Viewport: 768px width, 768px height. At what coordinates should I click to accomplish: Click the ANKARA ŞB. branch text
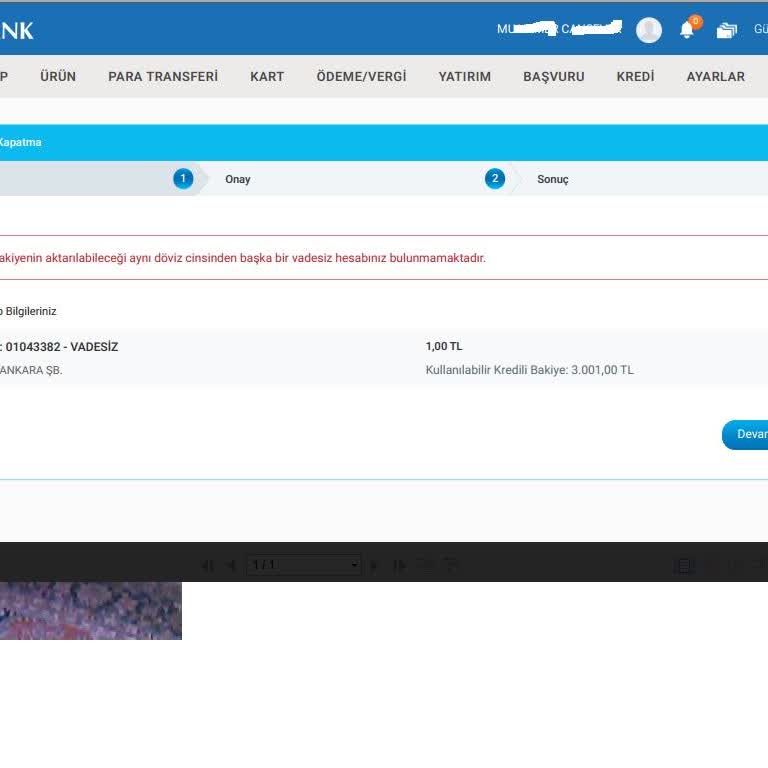click(31, 370)
